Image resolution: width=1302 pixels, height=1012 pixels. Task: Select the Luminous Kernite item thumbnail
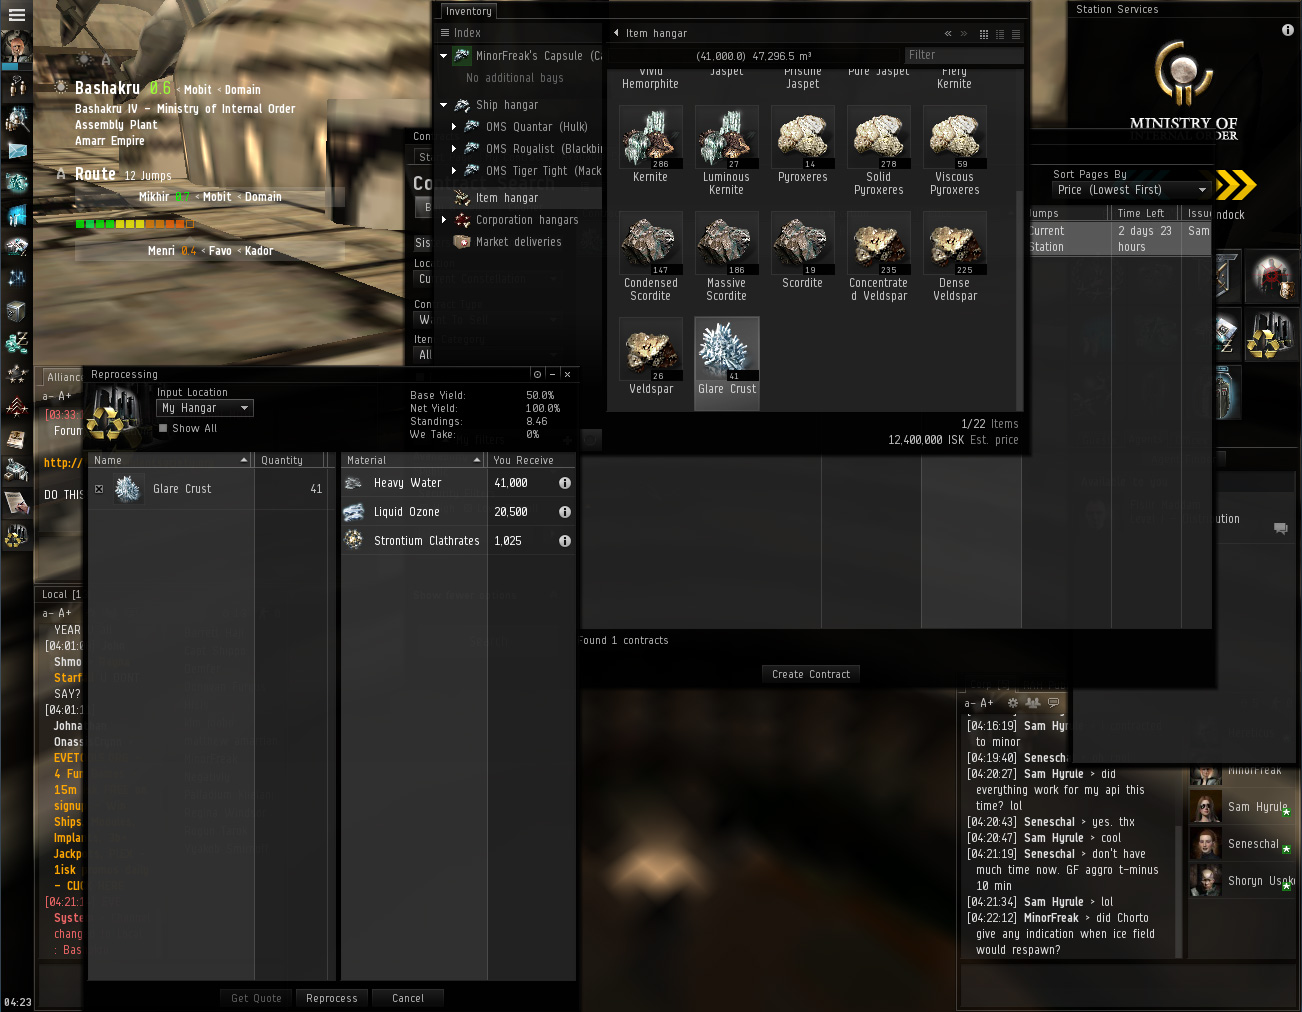pos(726,137)
